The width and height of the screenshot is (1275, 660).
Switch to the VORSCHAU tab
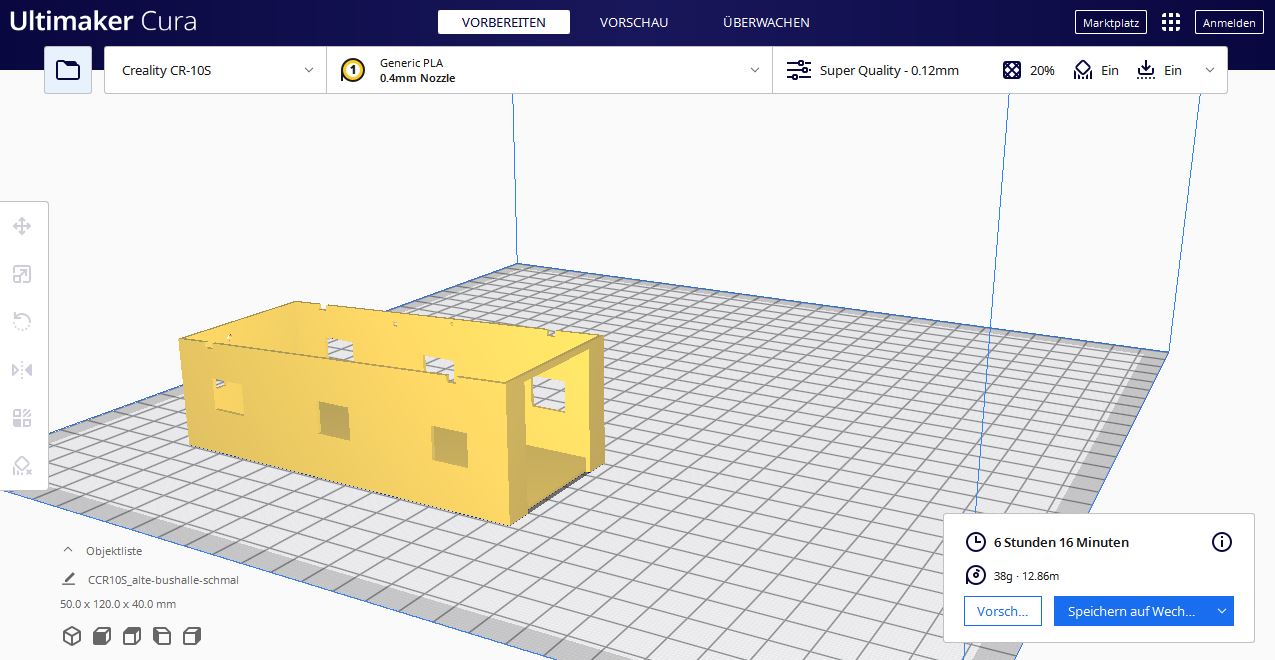point(633,22)
